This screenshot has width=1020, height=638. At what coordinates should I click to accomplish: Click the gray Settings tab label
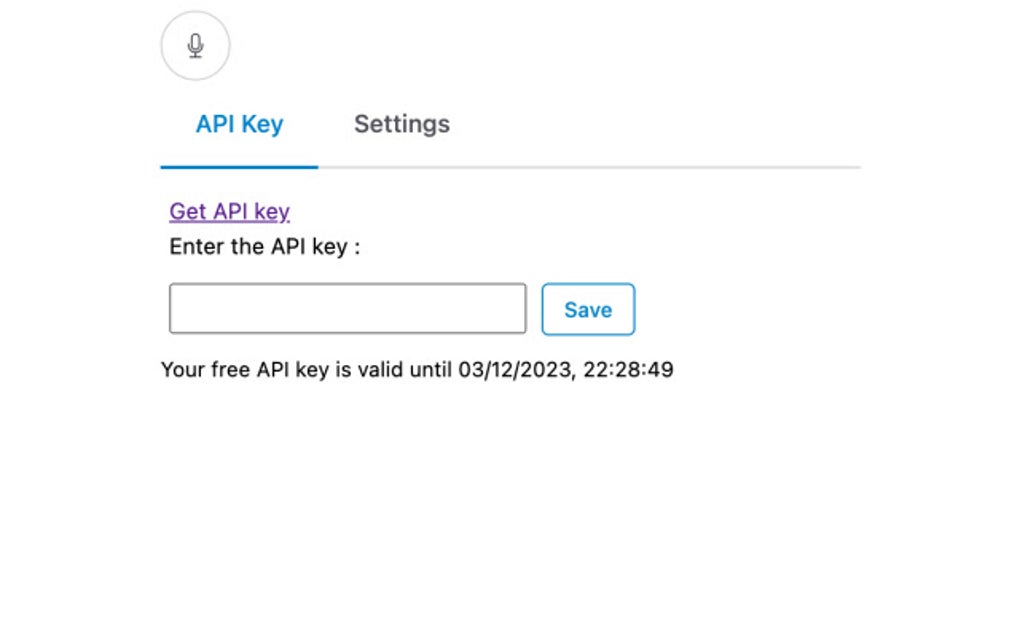(x=401, y=124)
